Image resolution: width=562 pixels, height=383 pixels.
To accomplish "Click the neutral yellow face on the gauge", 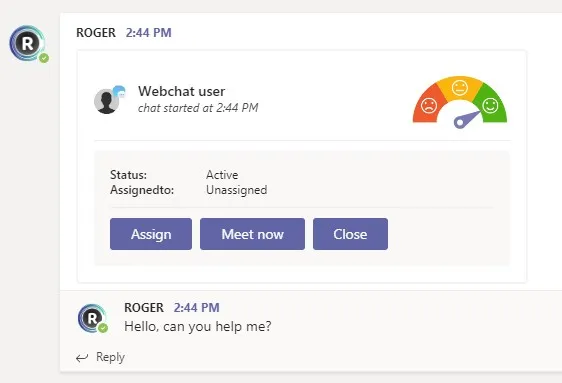I will [x=460, y=88].
